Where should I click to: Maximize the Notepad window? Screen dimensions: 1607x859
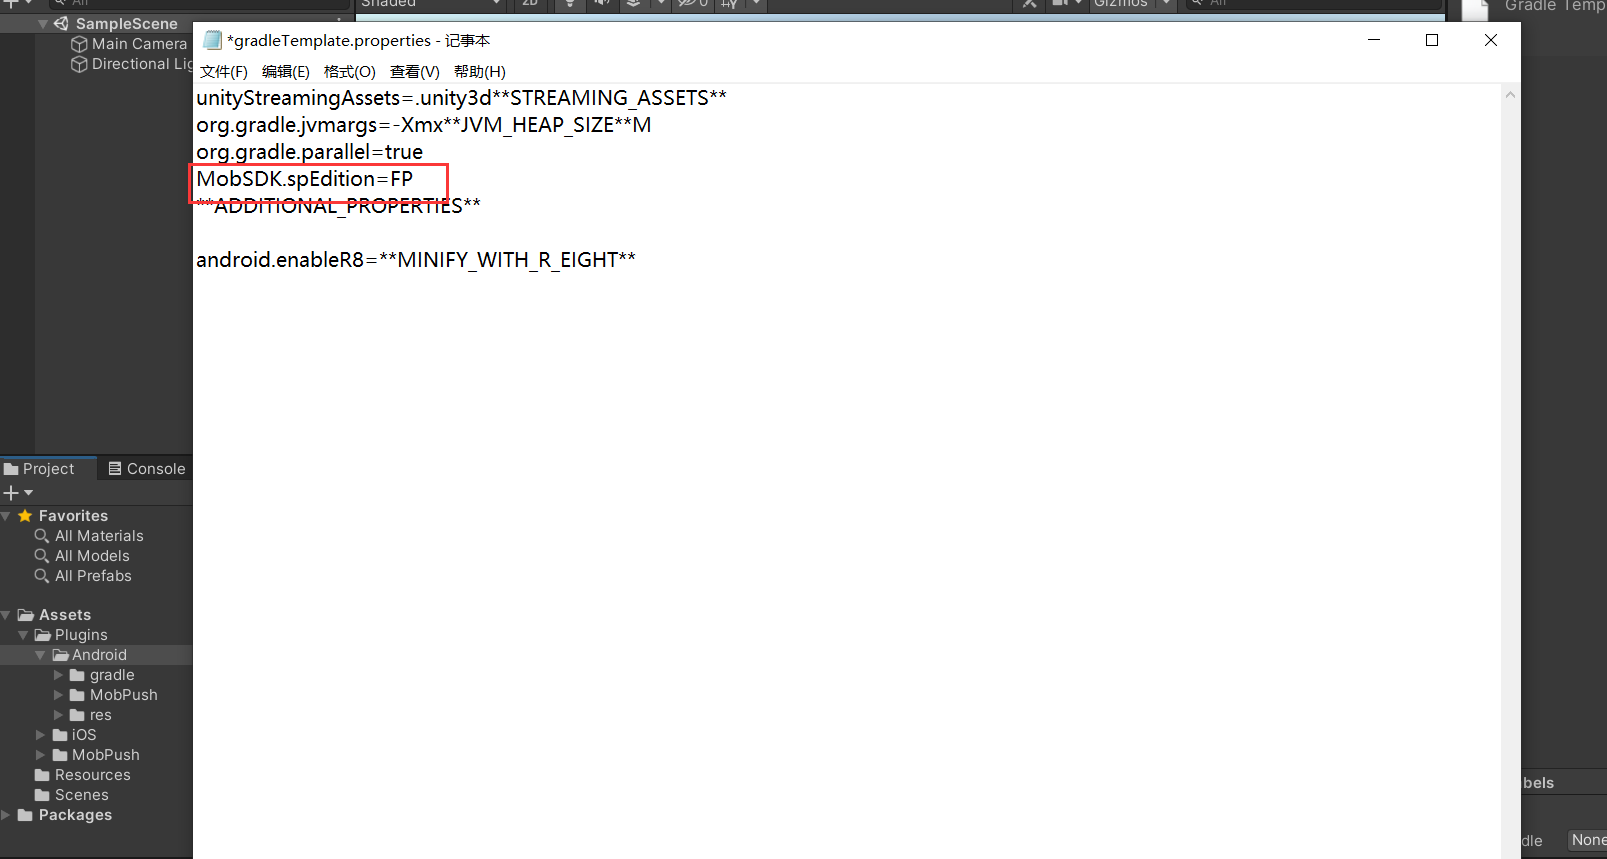(1432, 40)
